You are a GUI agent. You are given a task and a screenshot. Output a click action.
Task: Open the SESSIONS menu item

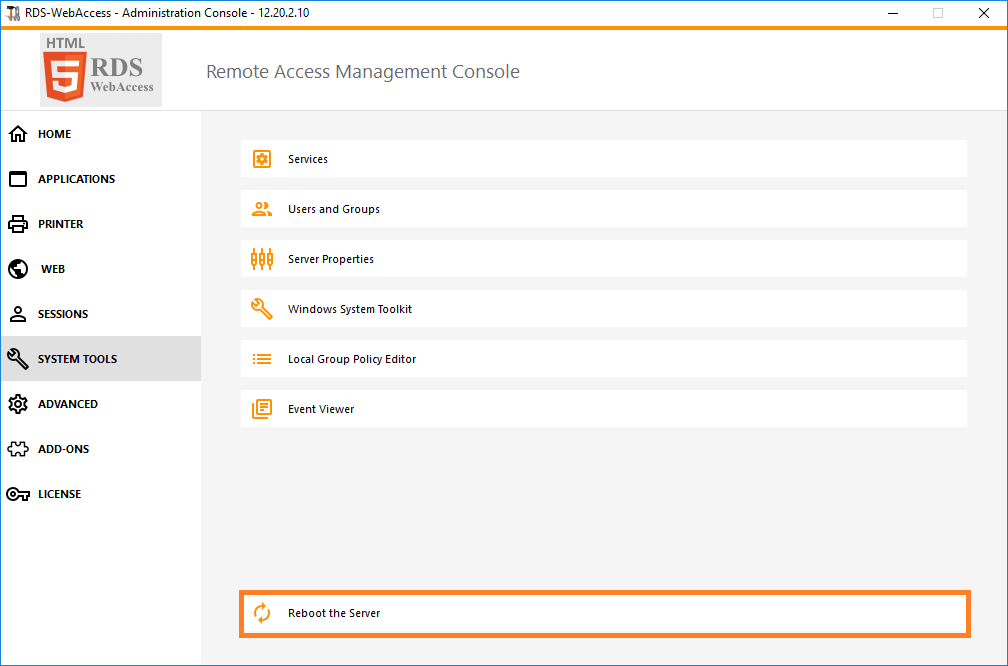coord(101,314)
